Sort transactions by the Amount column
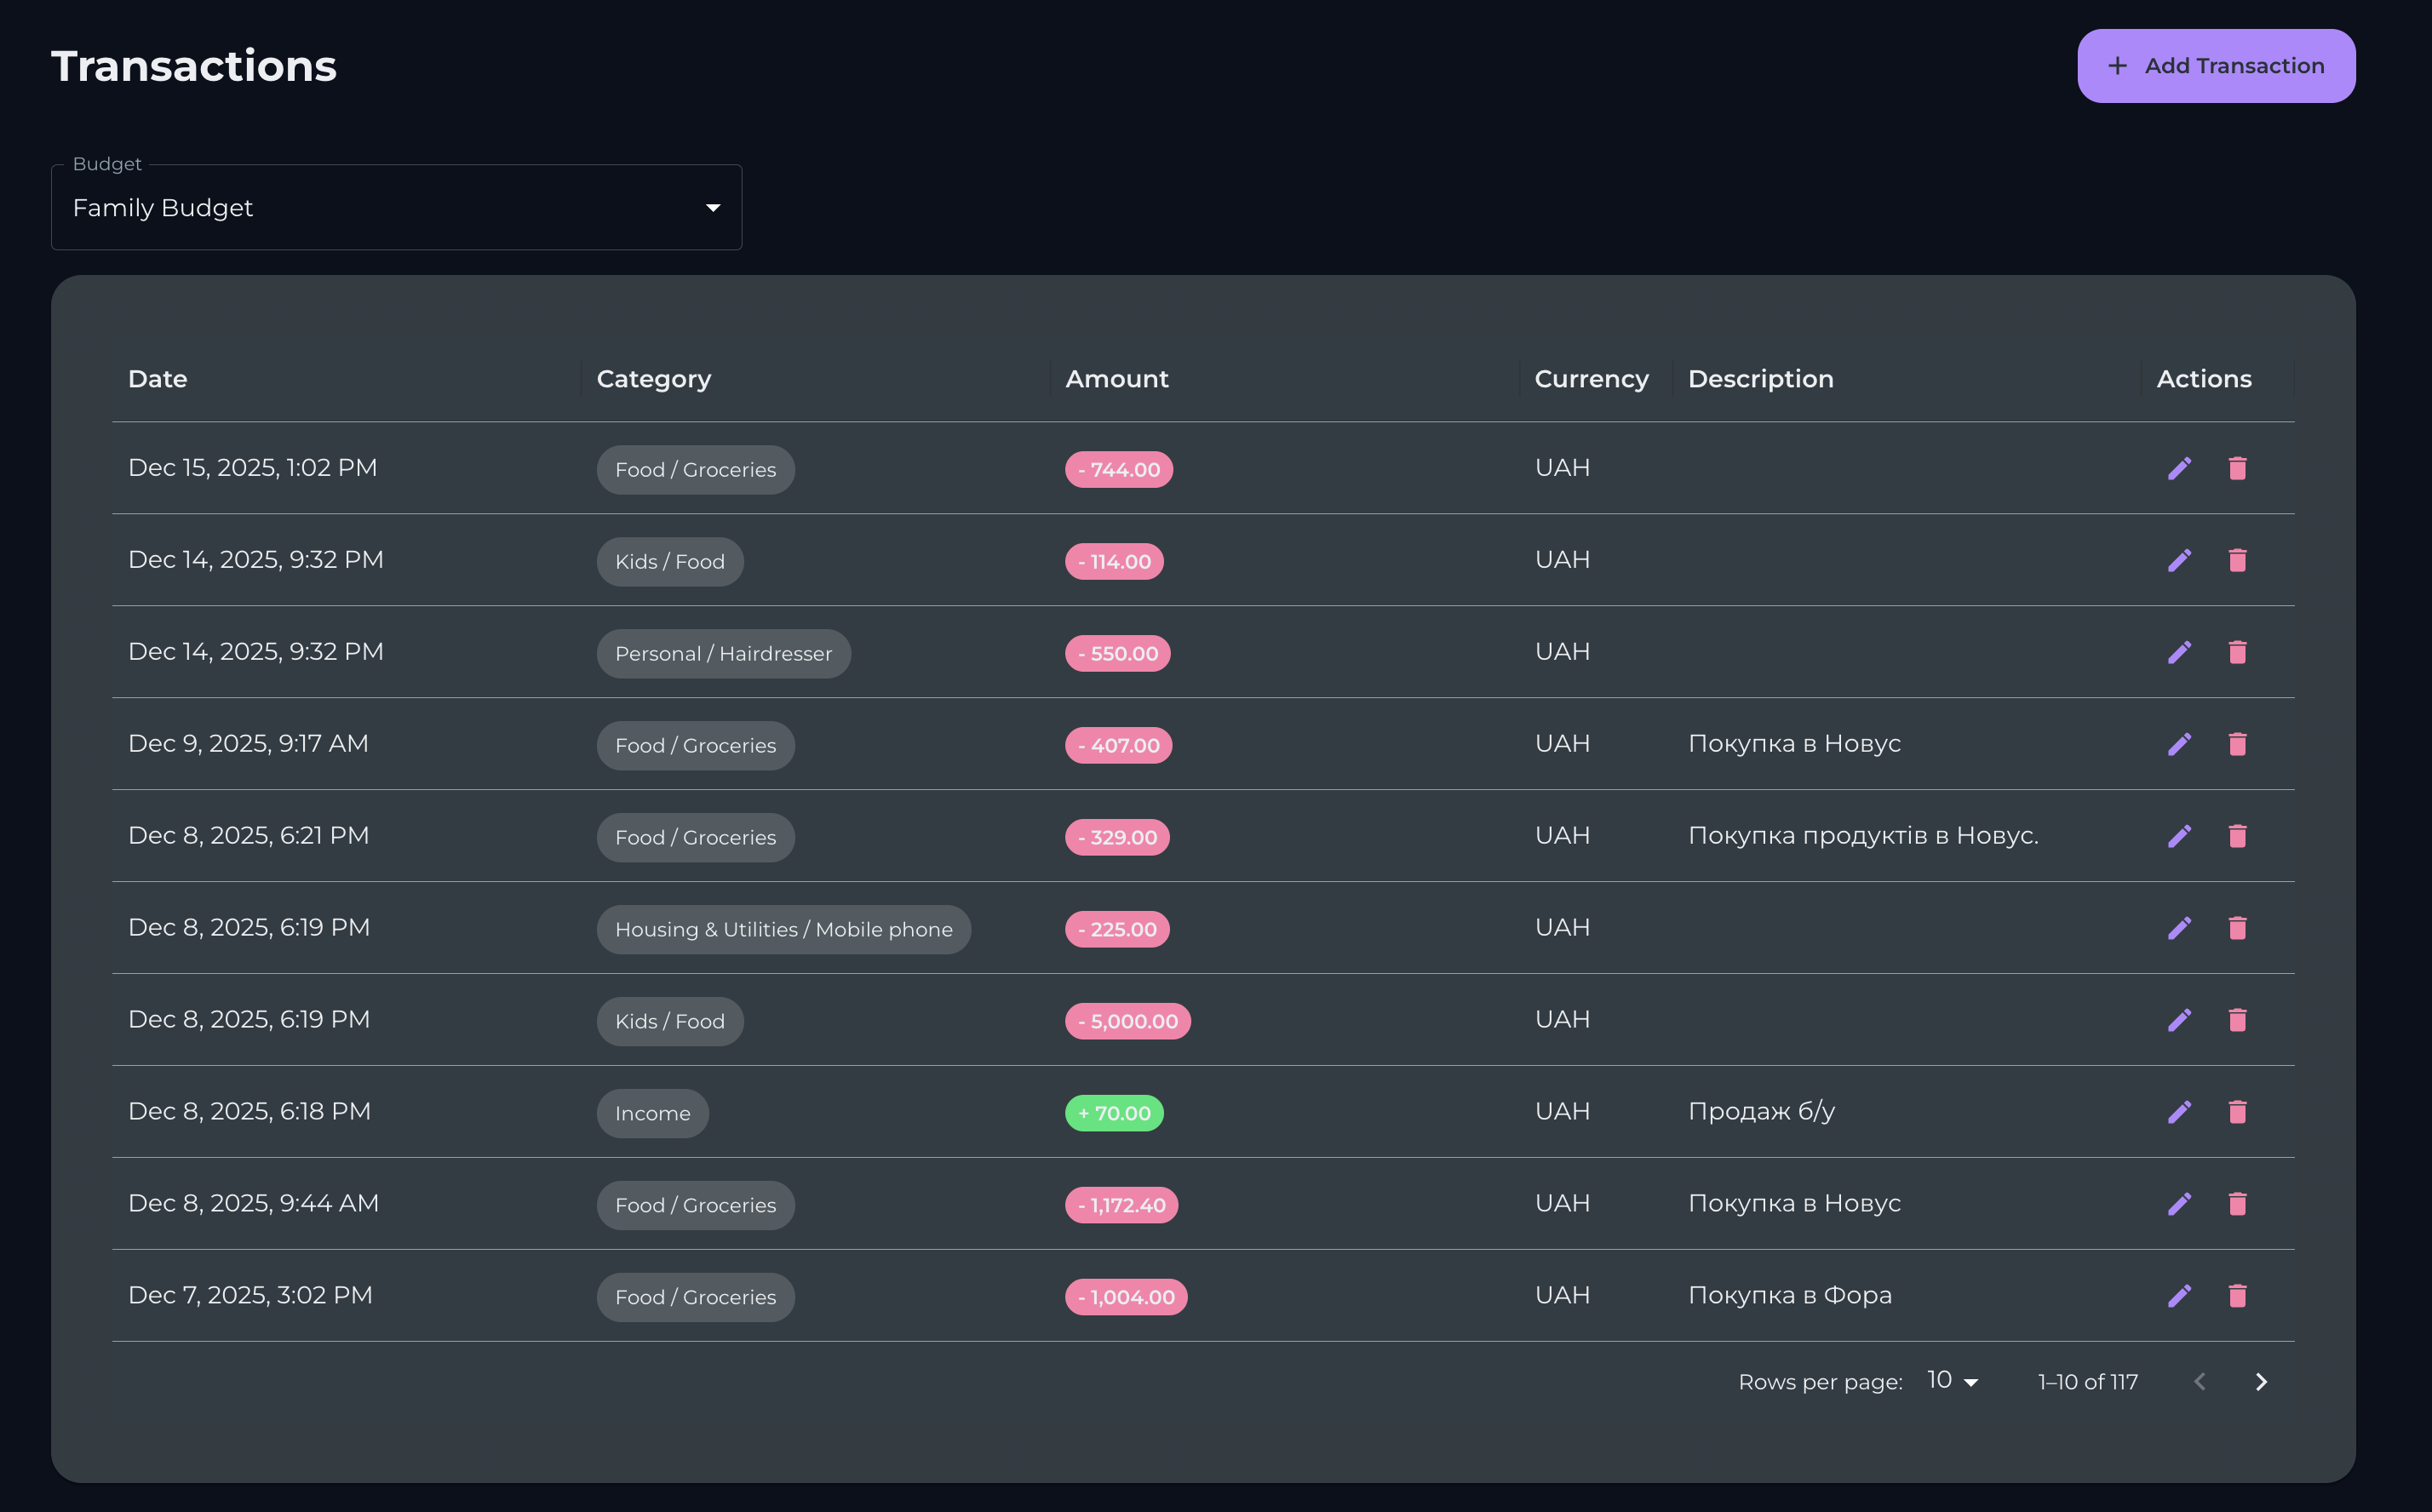 pyautogui.click(x=1116, y=379)
